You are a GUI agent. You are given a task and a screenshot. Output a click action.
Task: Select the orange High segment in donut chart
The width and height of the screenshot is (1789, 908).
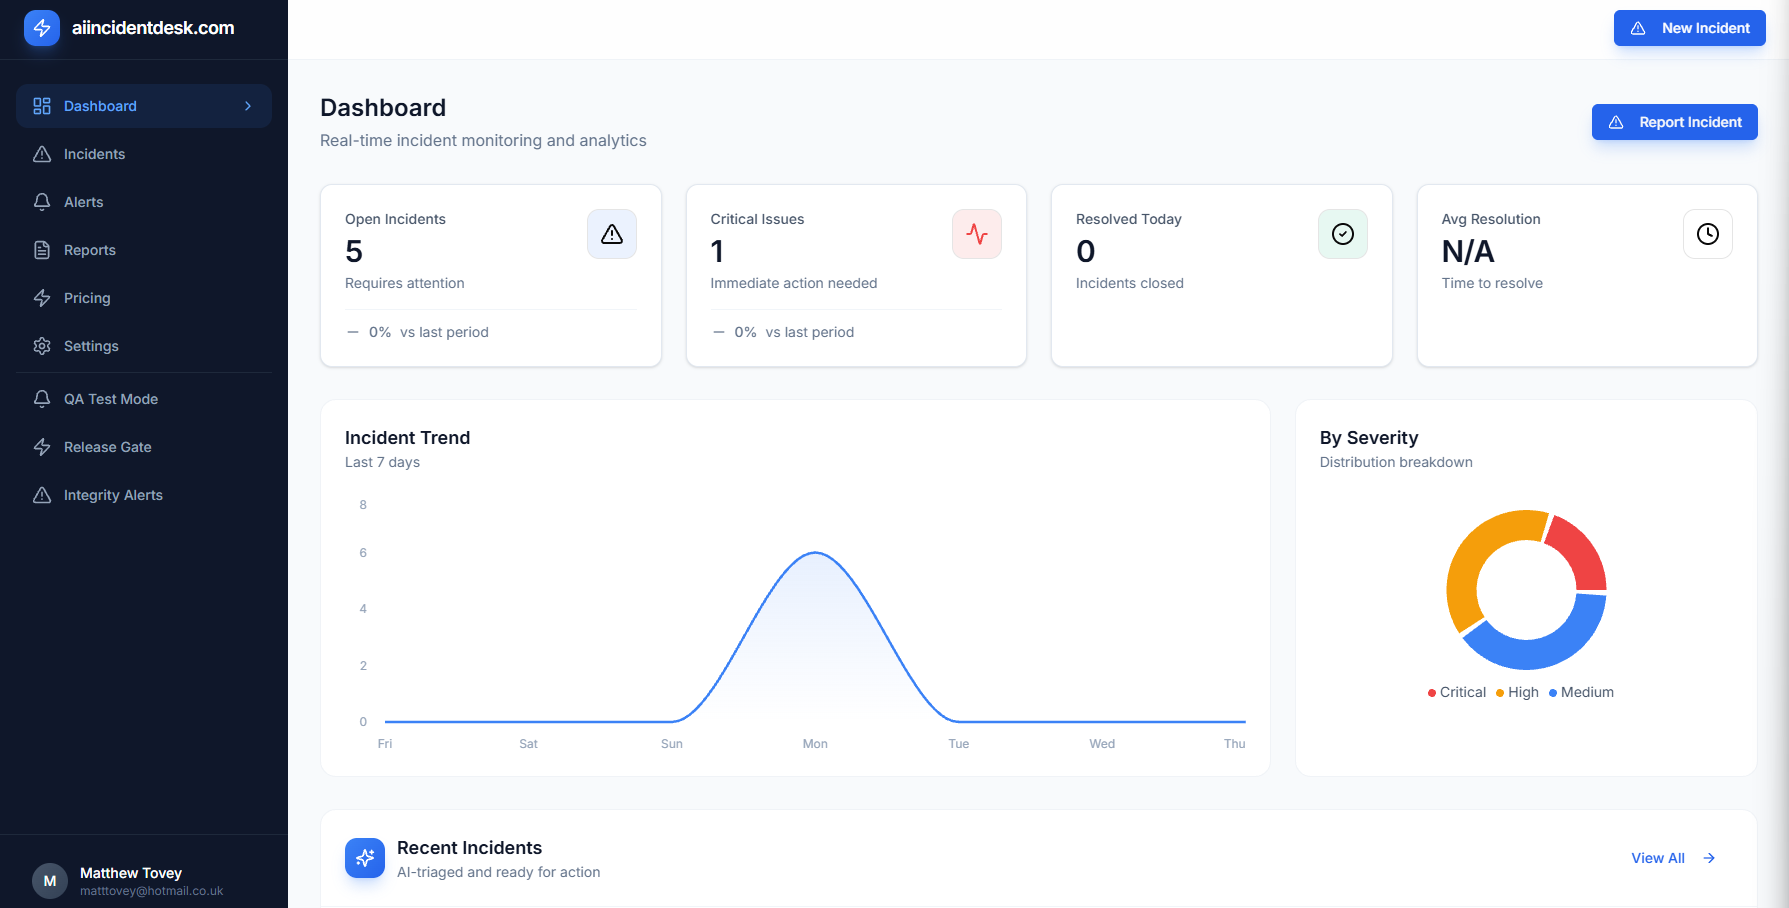(x=1478, y=565)
